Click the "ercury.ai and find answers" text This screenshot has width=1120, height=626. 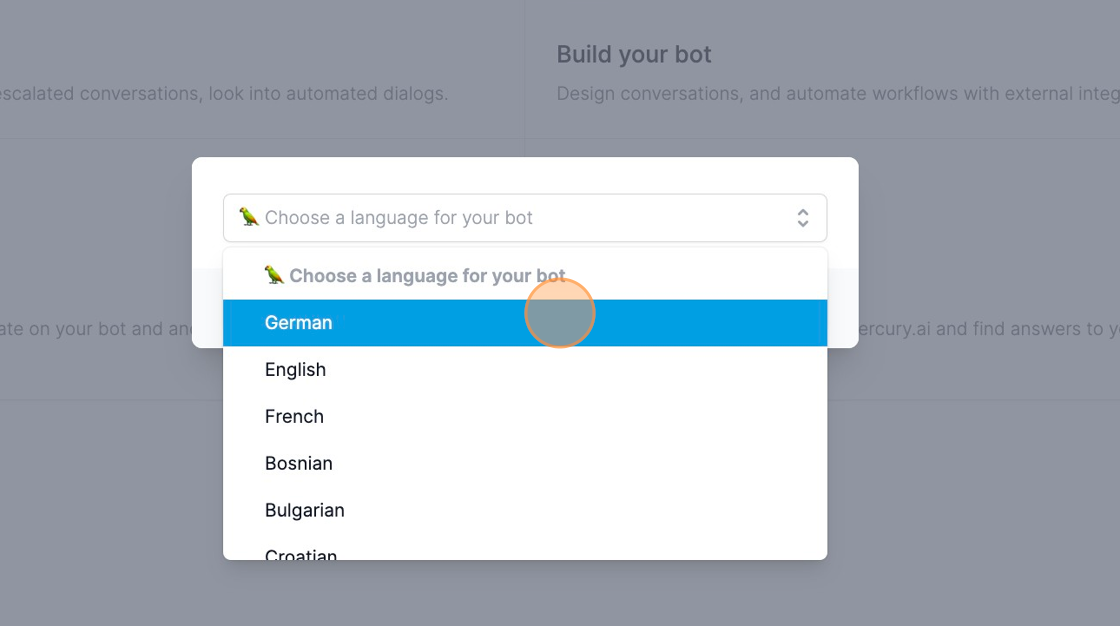[x=989, y=329]
